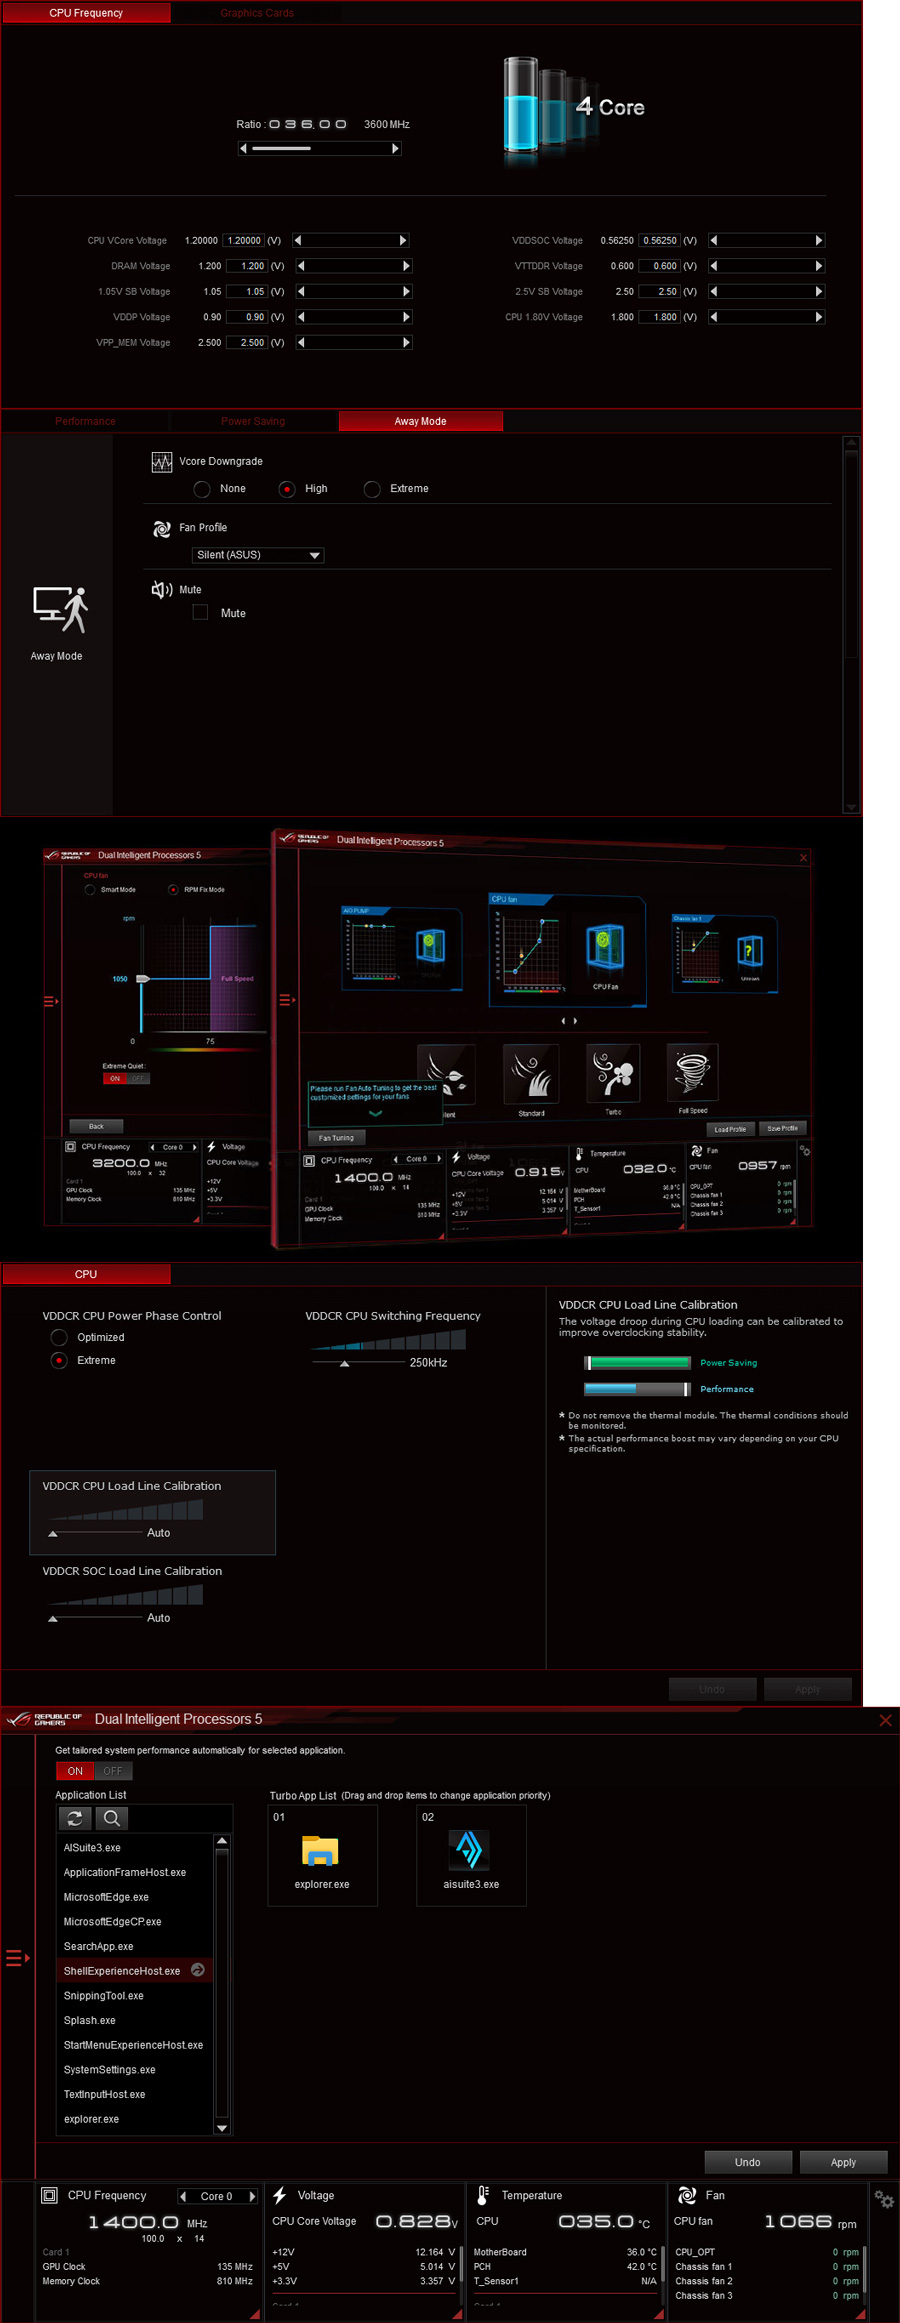Open the Application List search icon
The image size is (900, 2323).
coord(112,1818)
